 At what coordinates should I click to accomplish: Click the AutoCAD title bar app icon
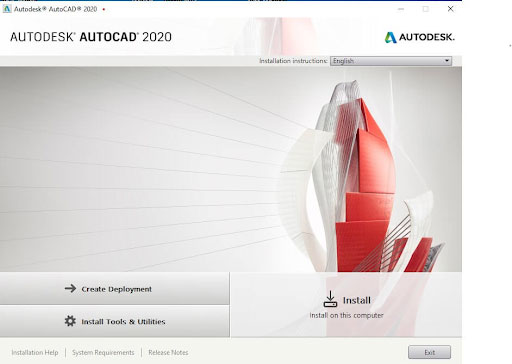[x=6, y=9]
